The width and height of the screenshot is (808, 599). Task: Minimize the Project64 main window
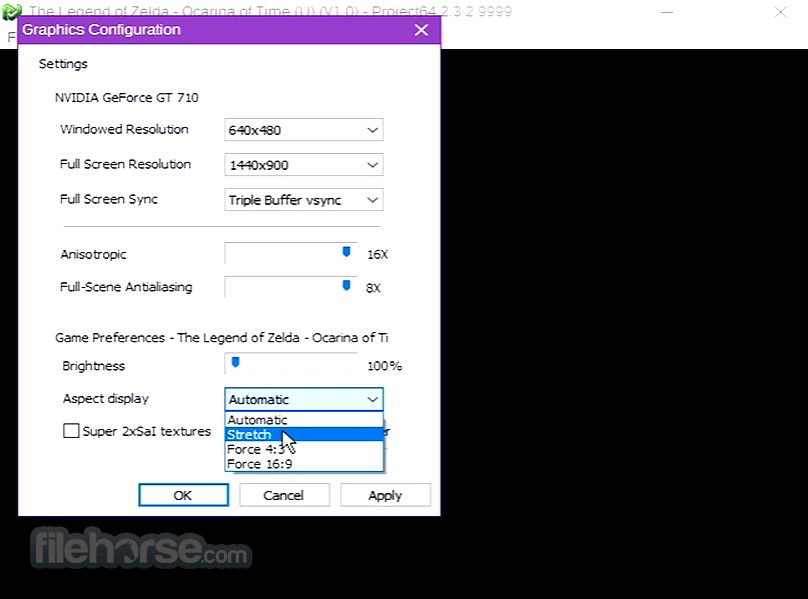click(x=667, y=12)
